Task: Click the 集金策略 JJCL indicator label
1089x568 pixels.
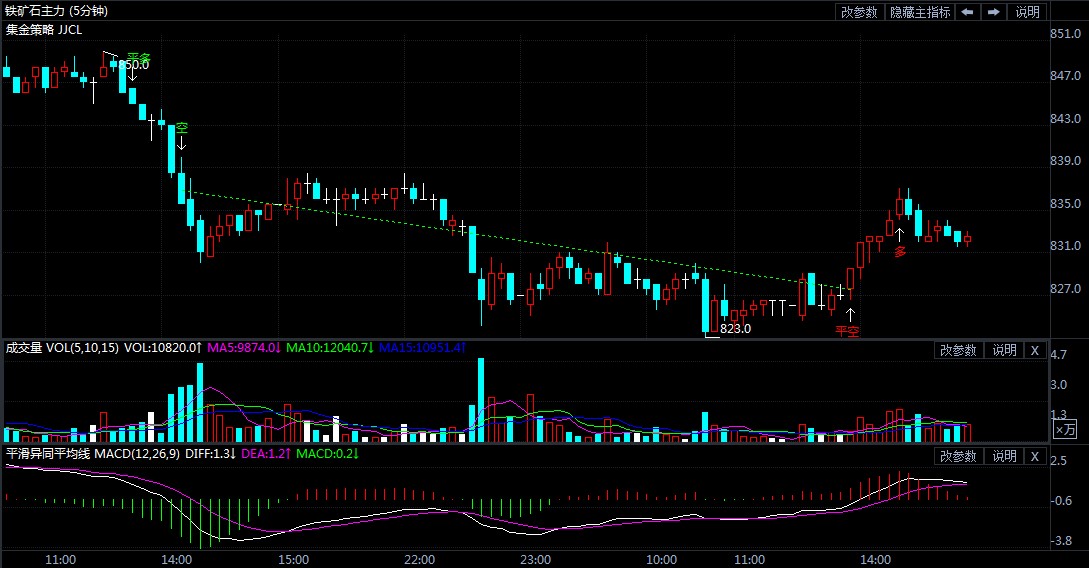Action: coord(44,30)
